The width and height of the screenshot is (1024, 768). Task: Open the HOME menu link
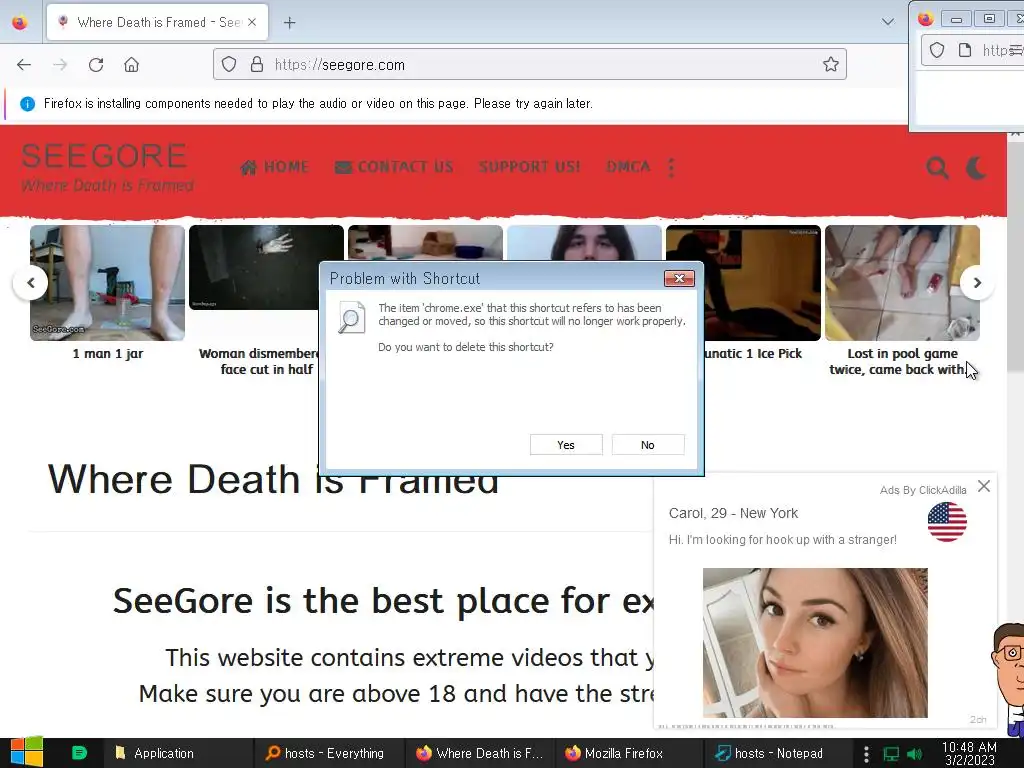tap(275, 167)
